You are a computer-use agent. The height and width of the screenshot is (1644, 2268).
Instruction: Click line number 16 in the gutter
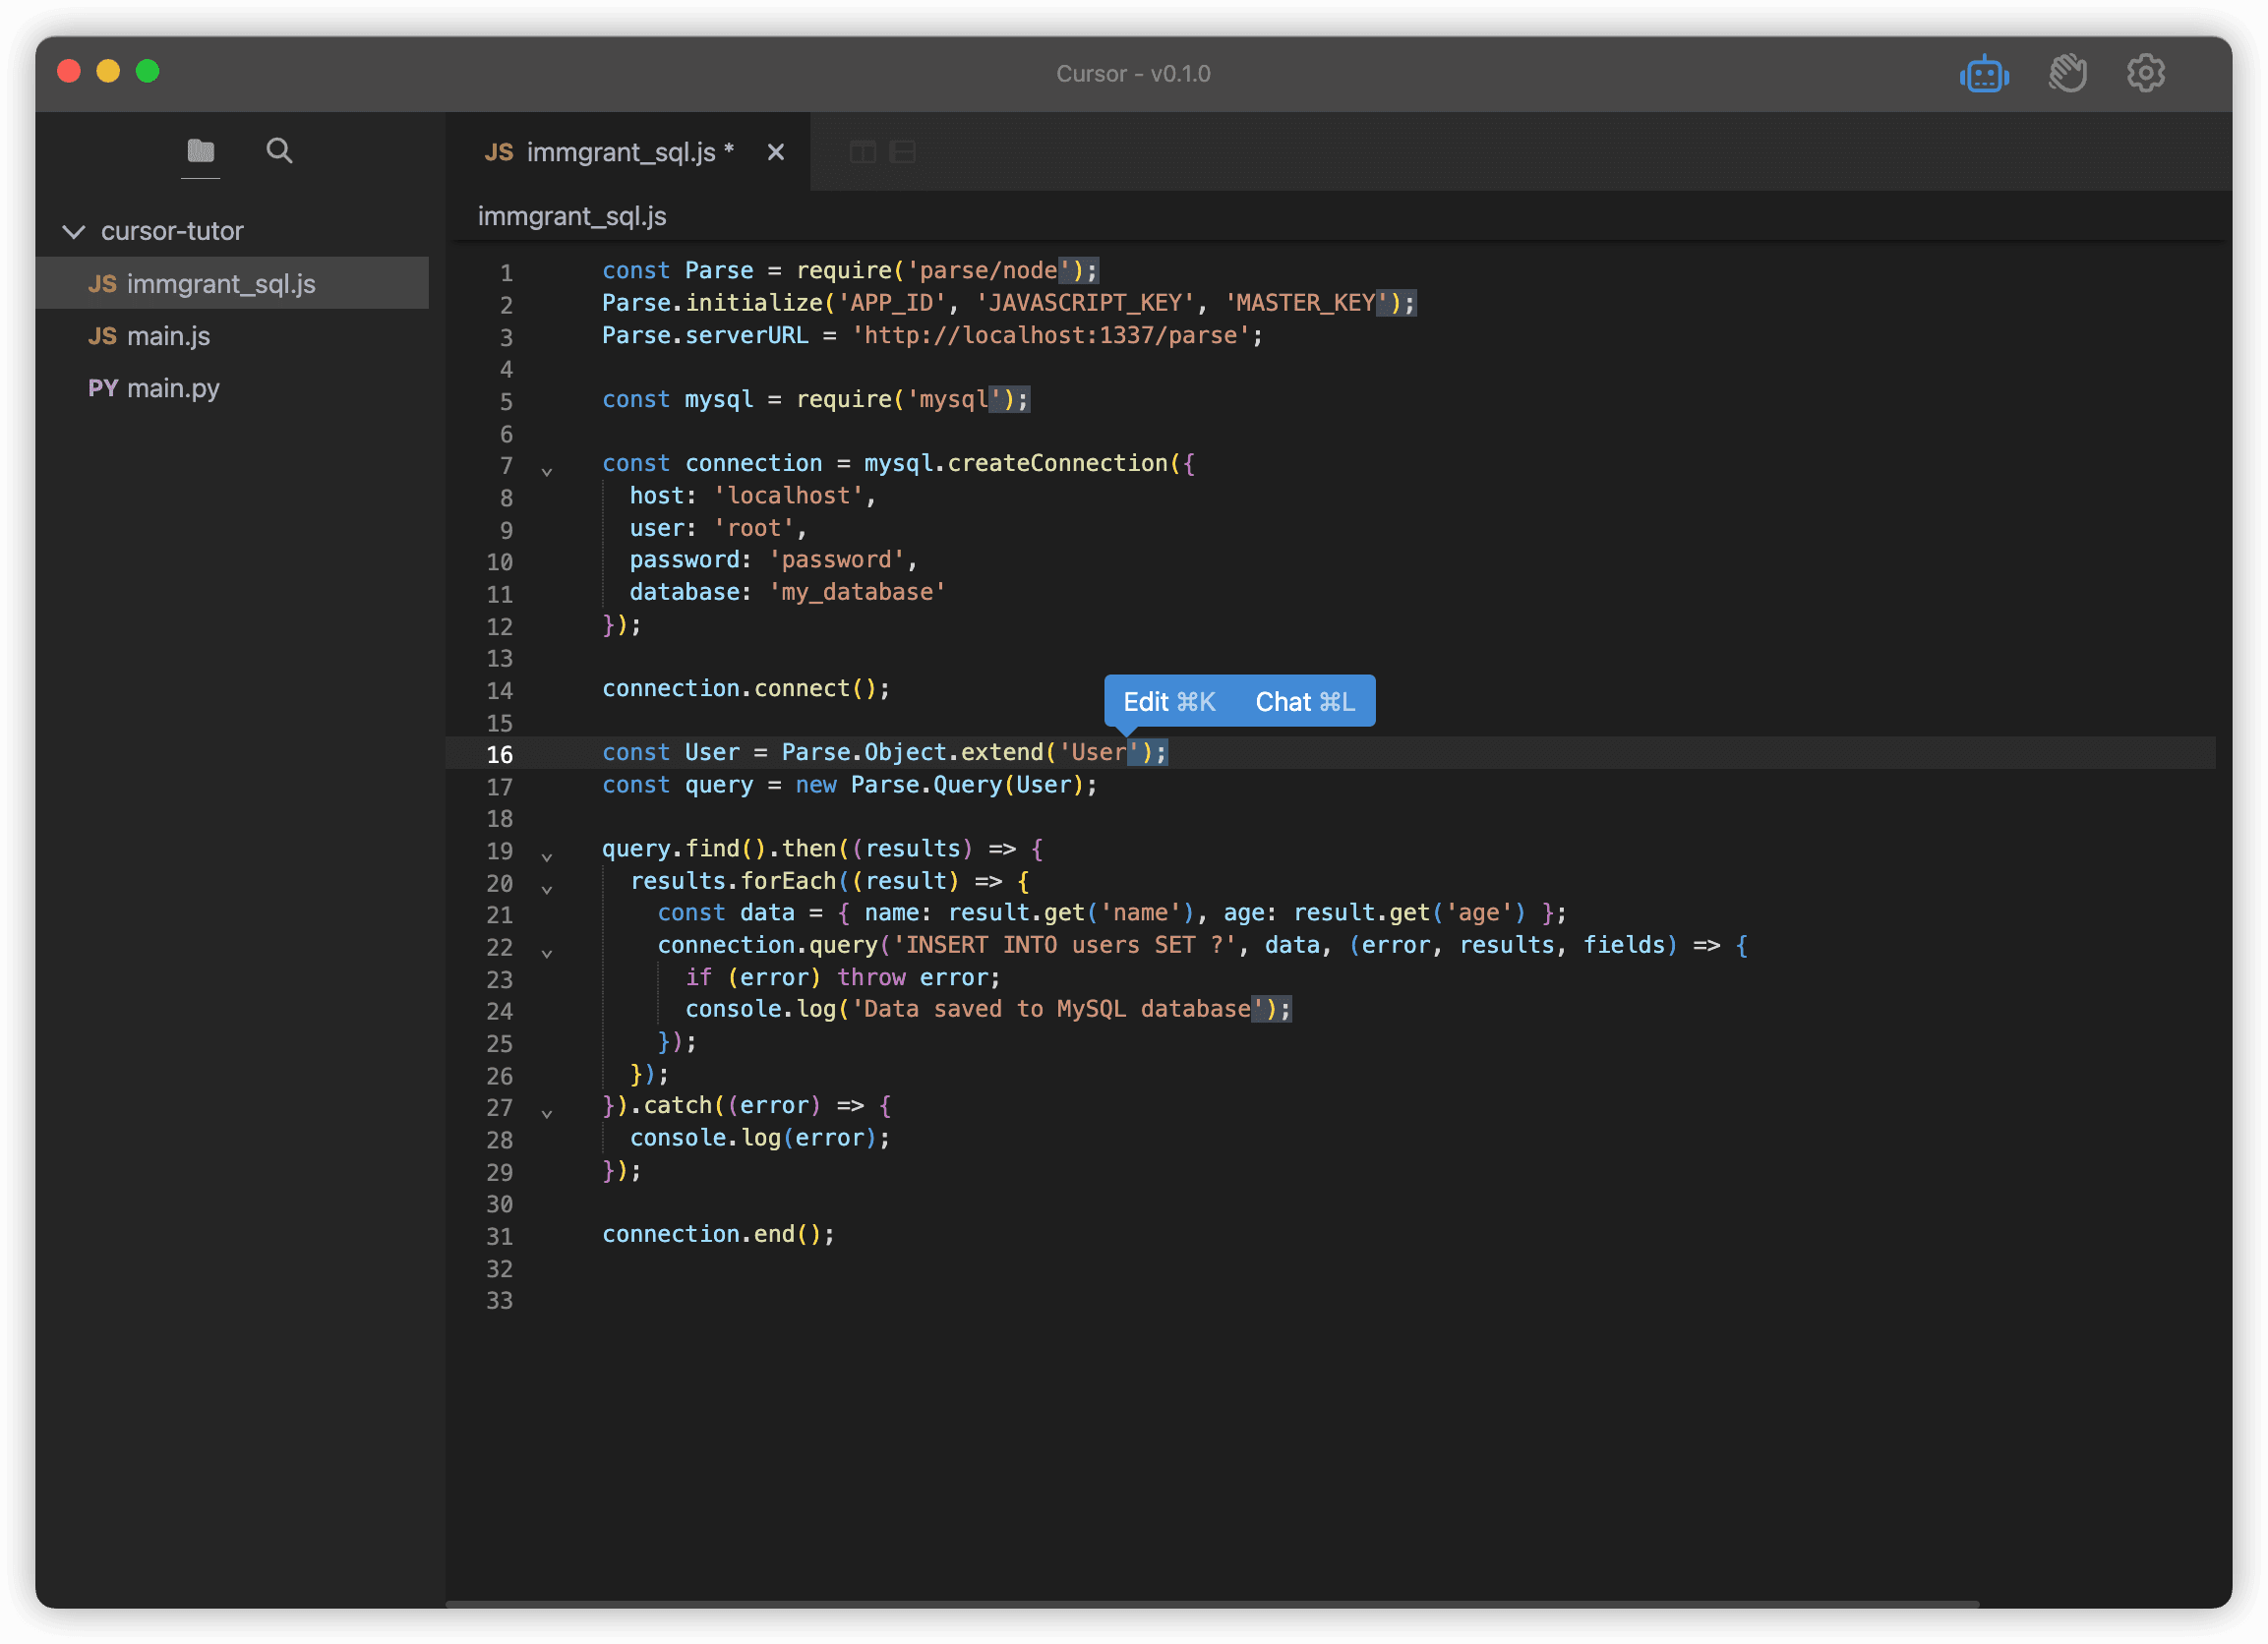point(499,754)
